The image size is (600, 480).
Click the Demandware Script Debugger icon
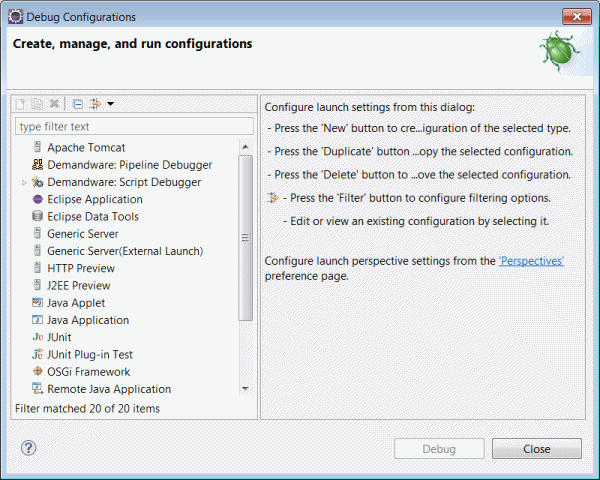[x=37, y=181]
